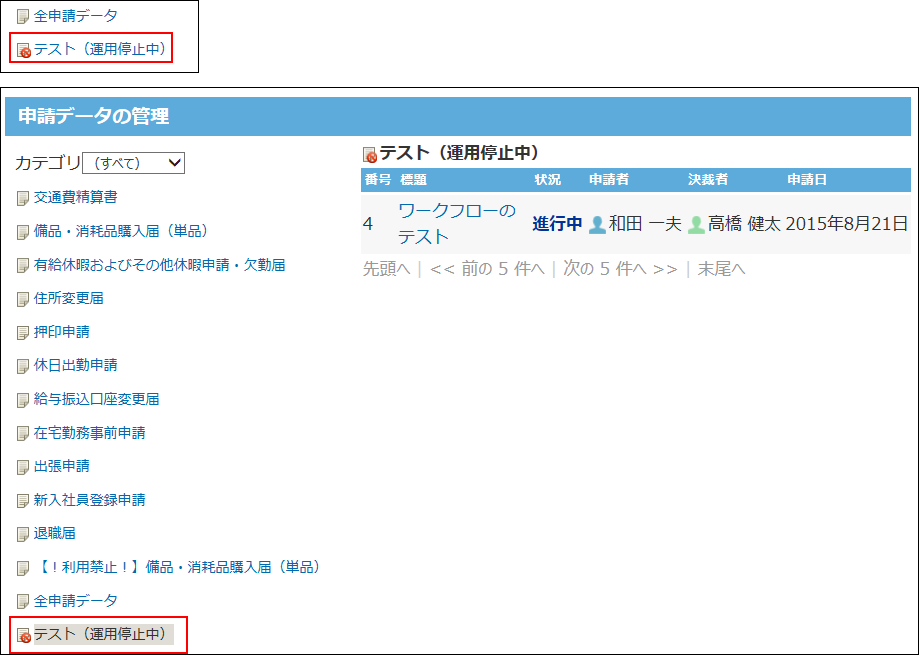Open 全申請データ in the management list
The width and height of the screenshot is (919, 655).
point(76,601)
